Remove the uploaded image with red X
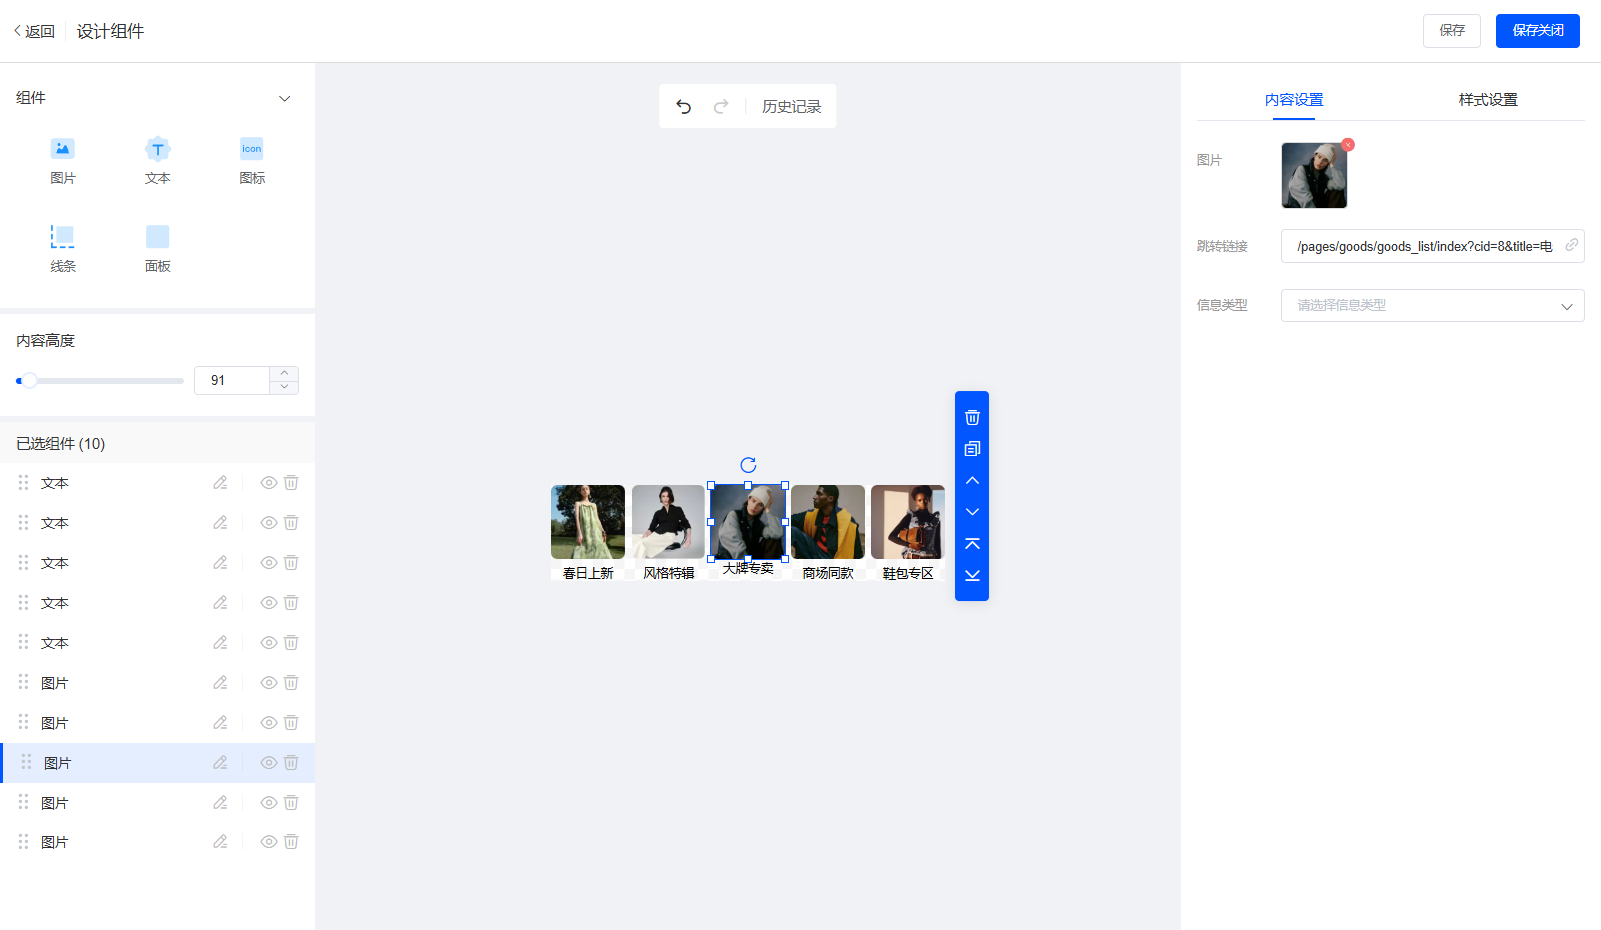This screenshot has height=930, width=1601. coord(1348,145)
